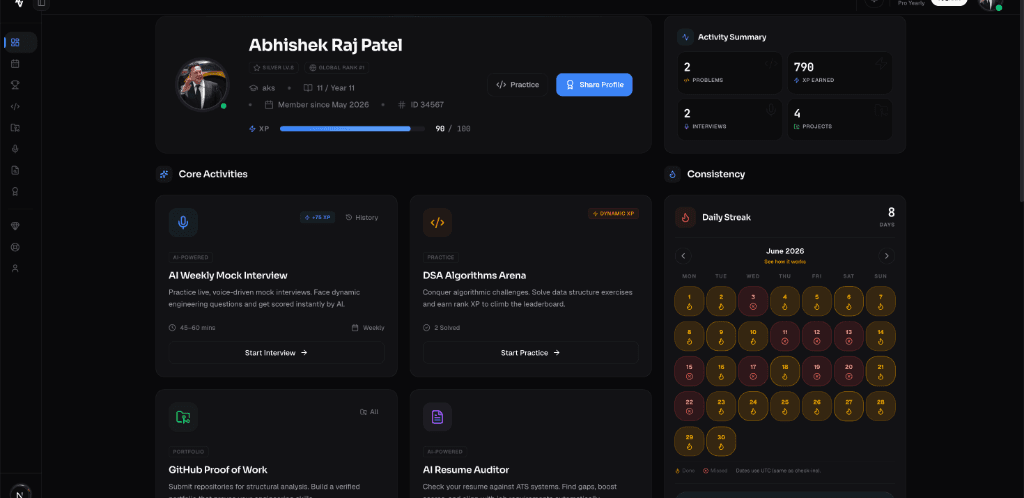
Task: Select missed day June 22 in the calendar
Action: pyautogui.click(x=690, y=407)
